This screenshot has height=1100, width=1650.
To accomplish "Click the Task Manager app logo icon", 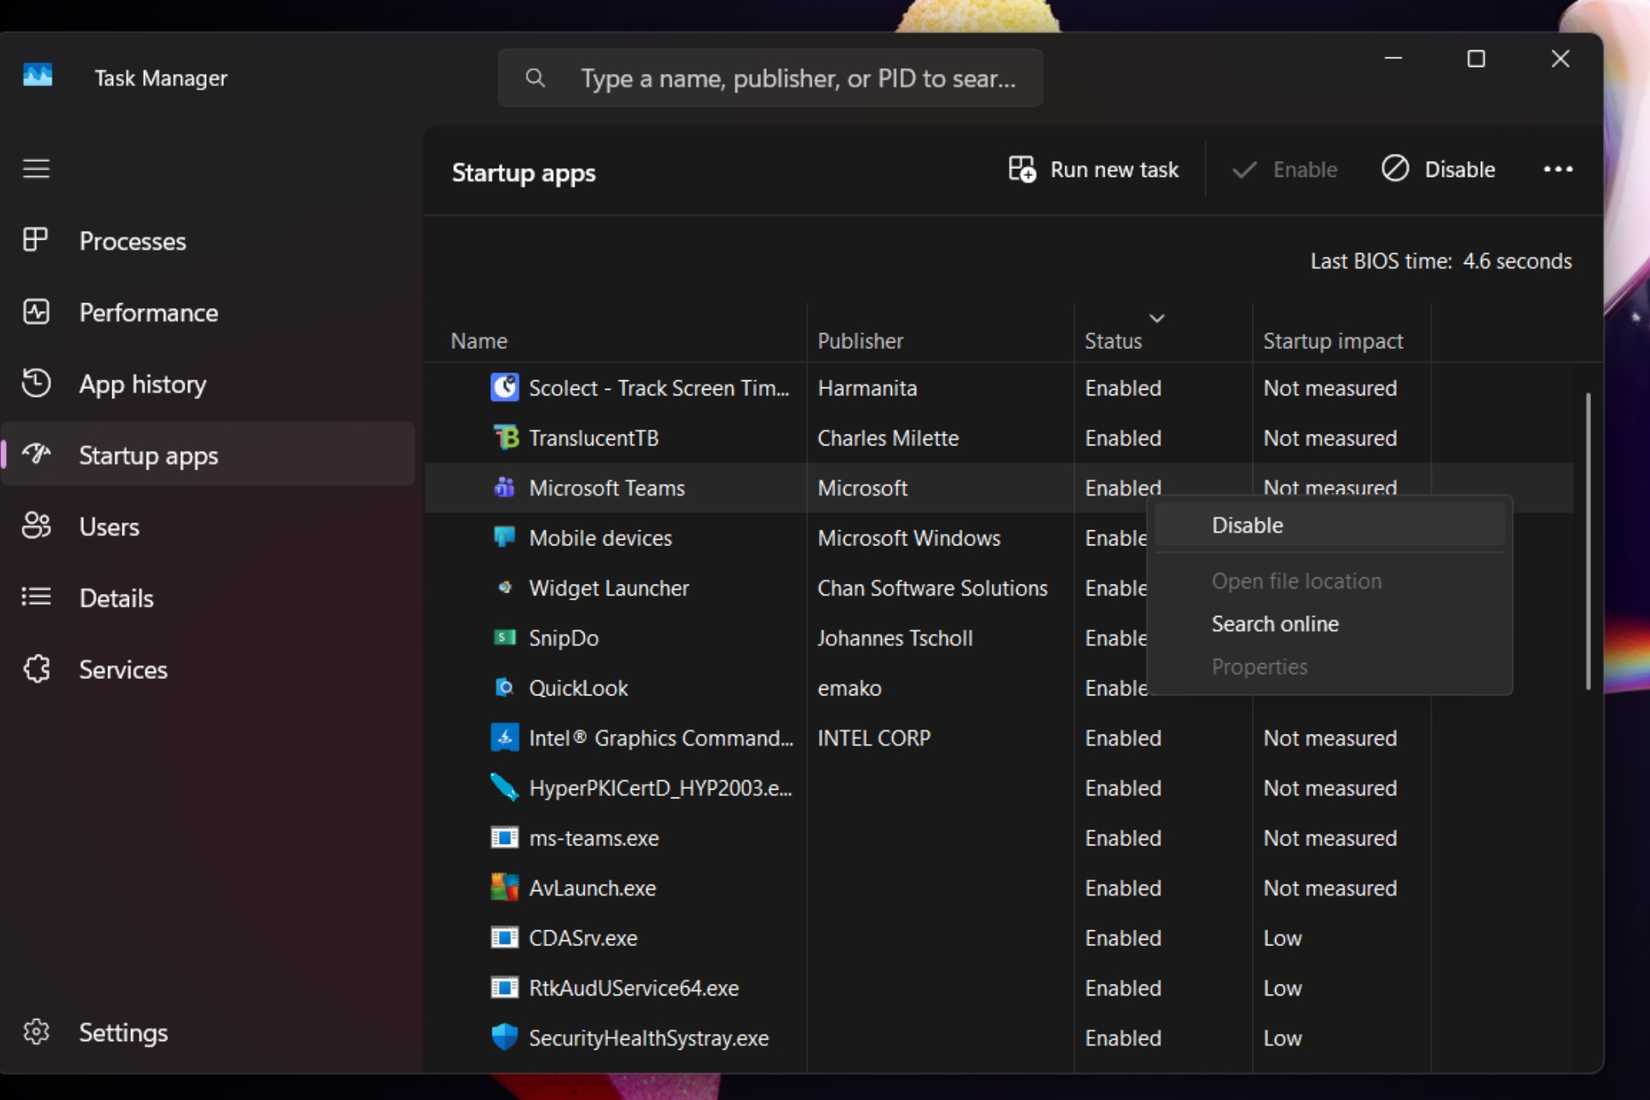I will [38, 76].
